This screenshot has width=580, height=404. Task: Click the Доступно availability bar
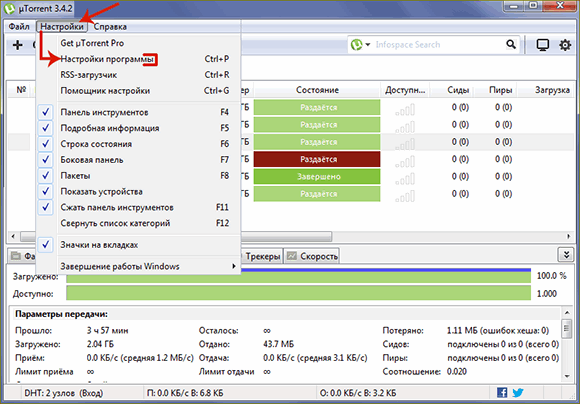pos(299,294)
